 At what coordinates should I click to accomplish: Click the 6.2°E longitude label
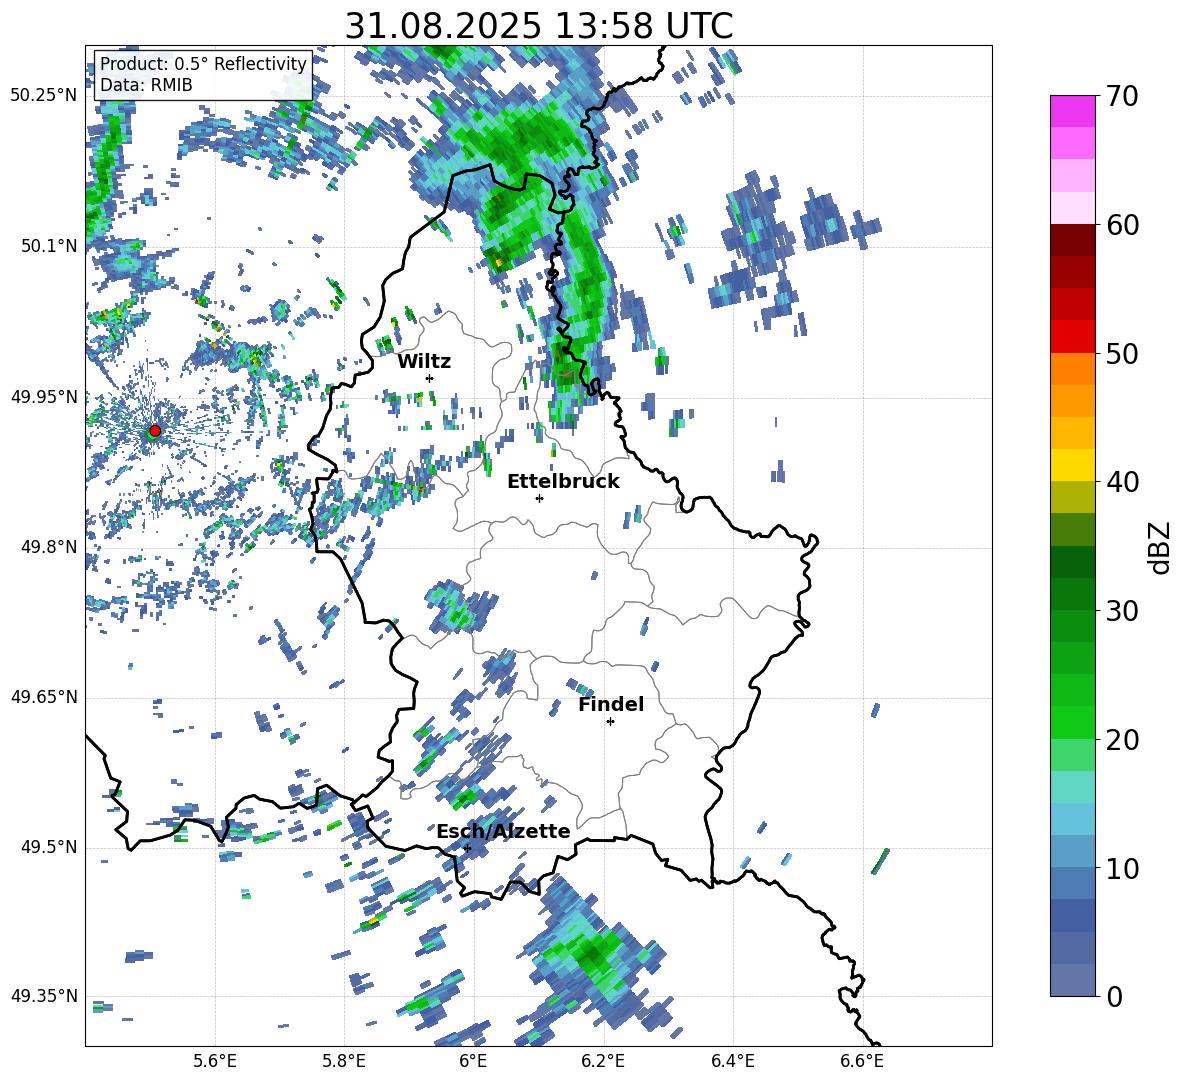[603, 1061]
